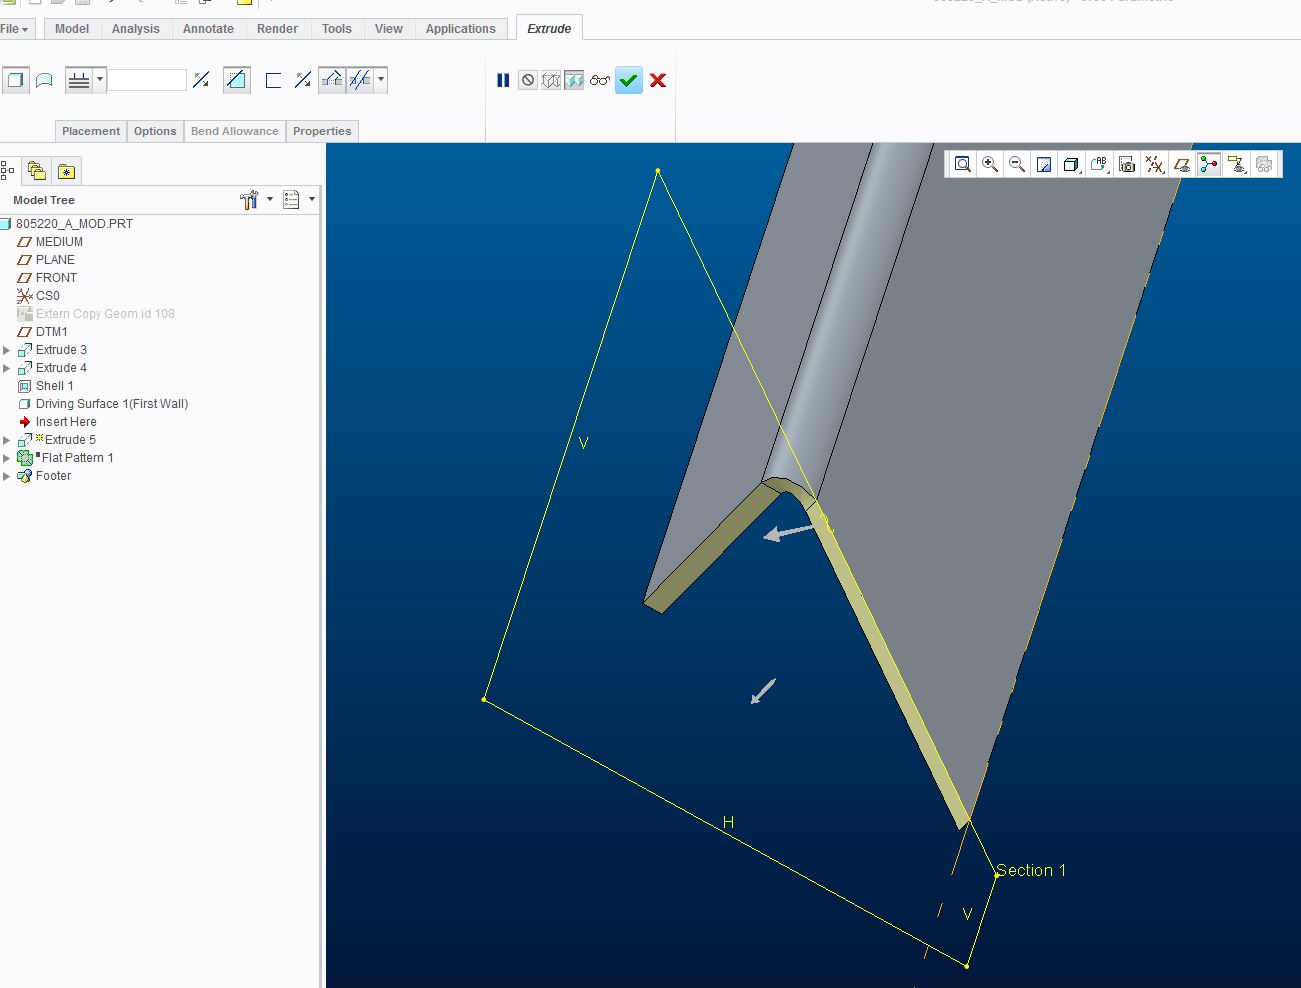
Task: Select the Extrude ribbon tab
Action: (549, 29)
